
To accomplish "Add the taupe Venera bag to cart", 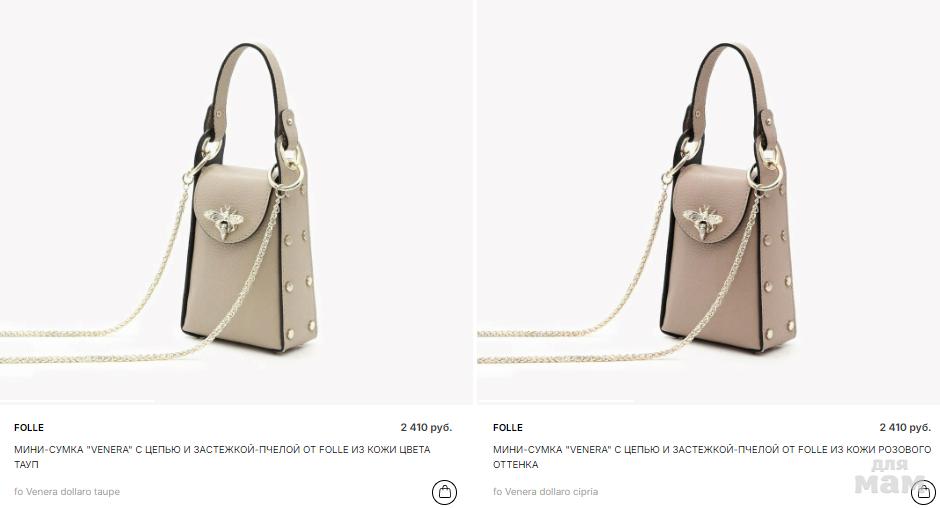I will (444, 492).
